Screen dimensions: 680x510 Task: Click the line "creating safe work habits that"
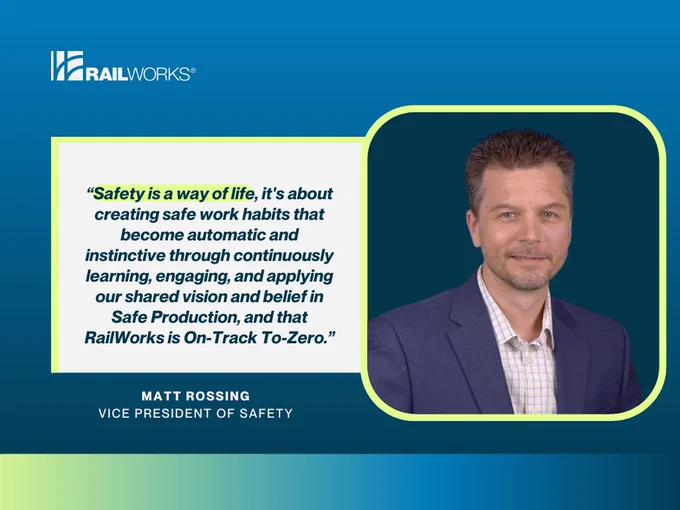click(209, 214)
